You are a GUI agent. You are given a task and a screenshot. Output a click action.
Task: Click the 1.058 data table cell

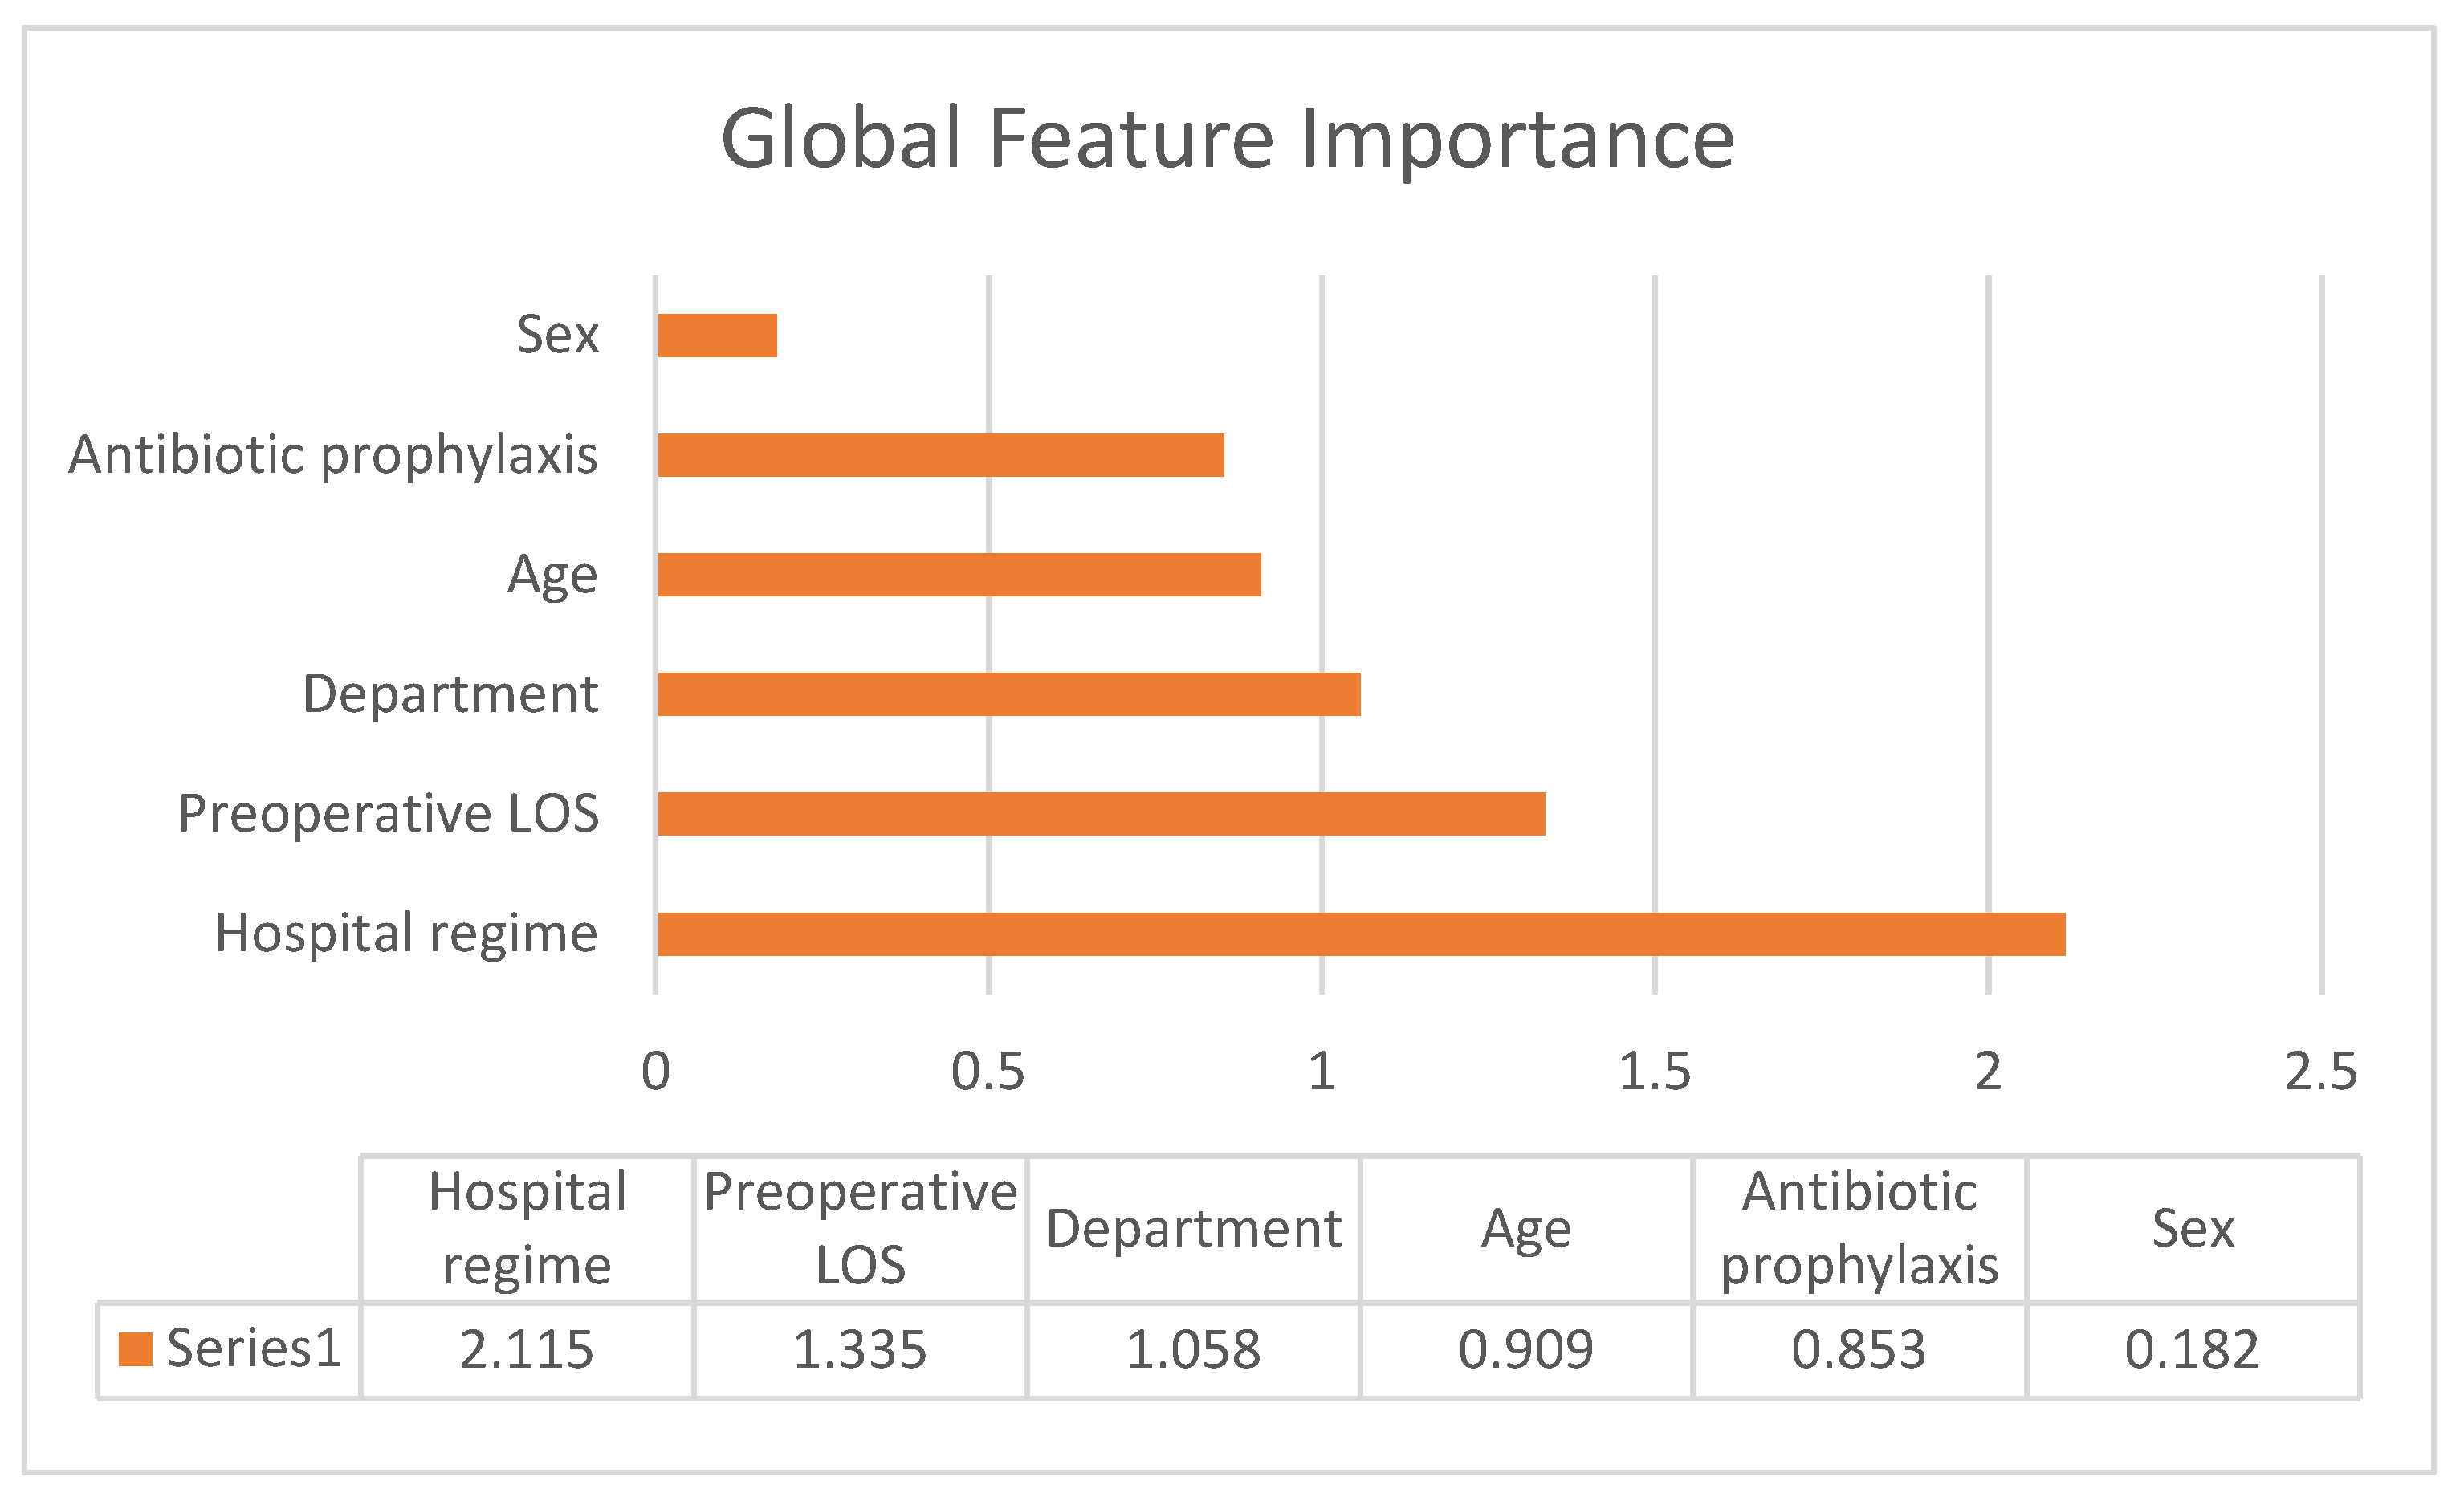1193,1350
